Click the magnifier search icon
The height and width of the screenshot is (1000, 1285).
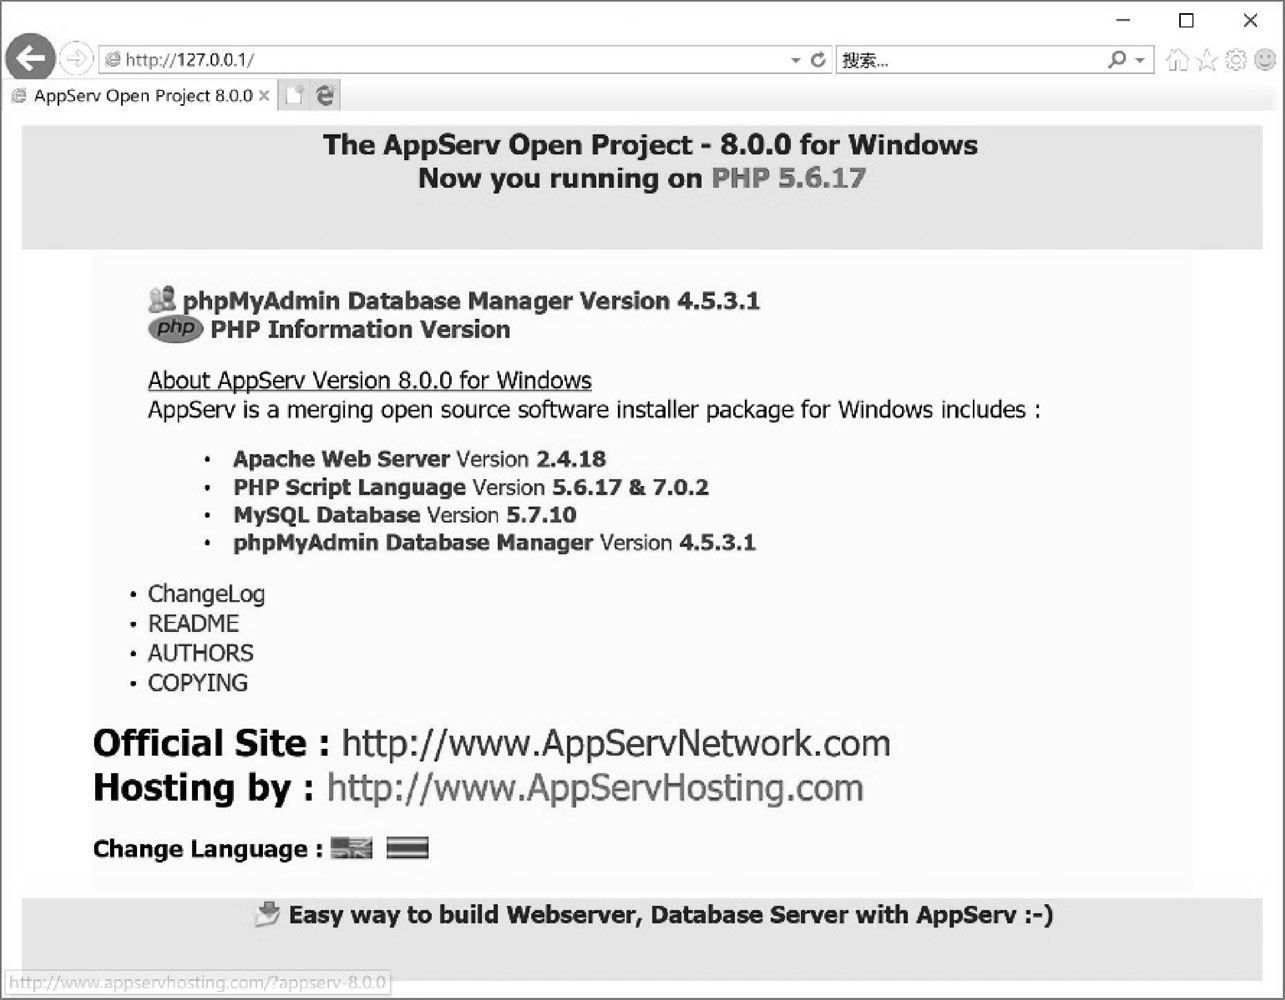pyautogui.click(x=1117, y=60)
